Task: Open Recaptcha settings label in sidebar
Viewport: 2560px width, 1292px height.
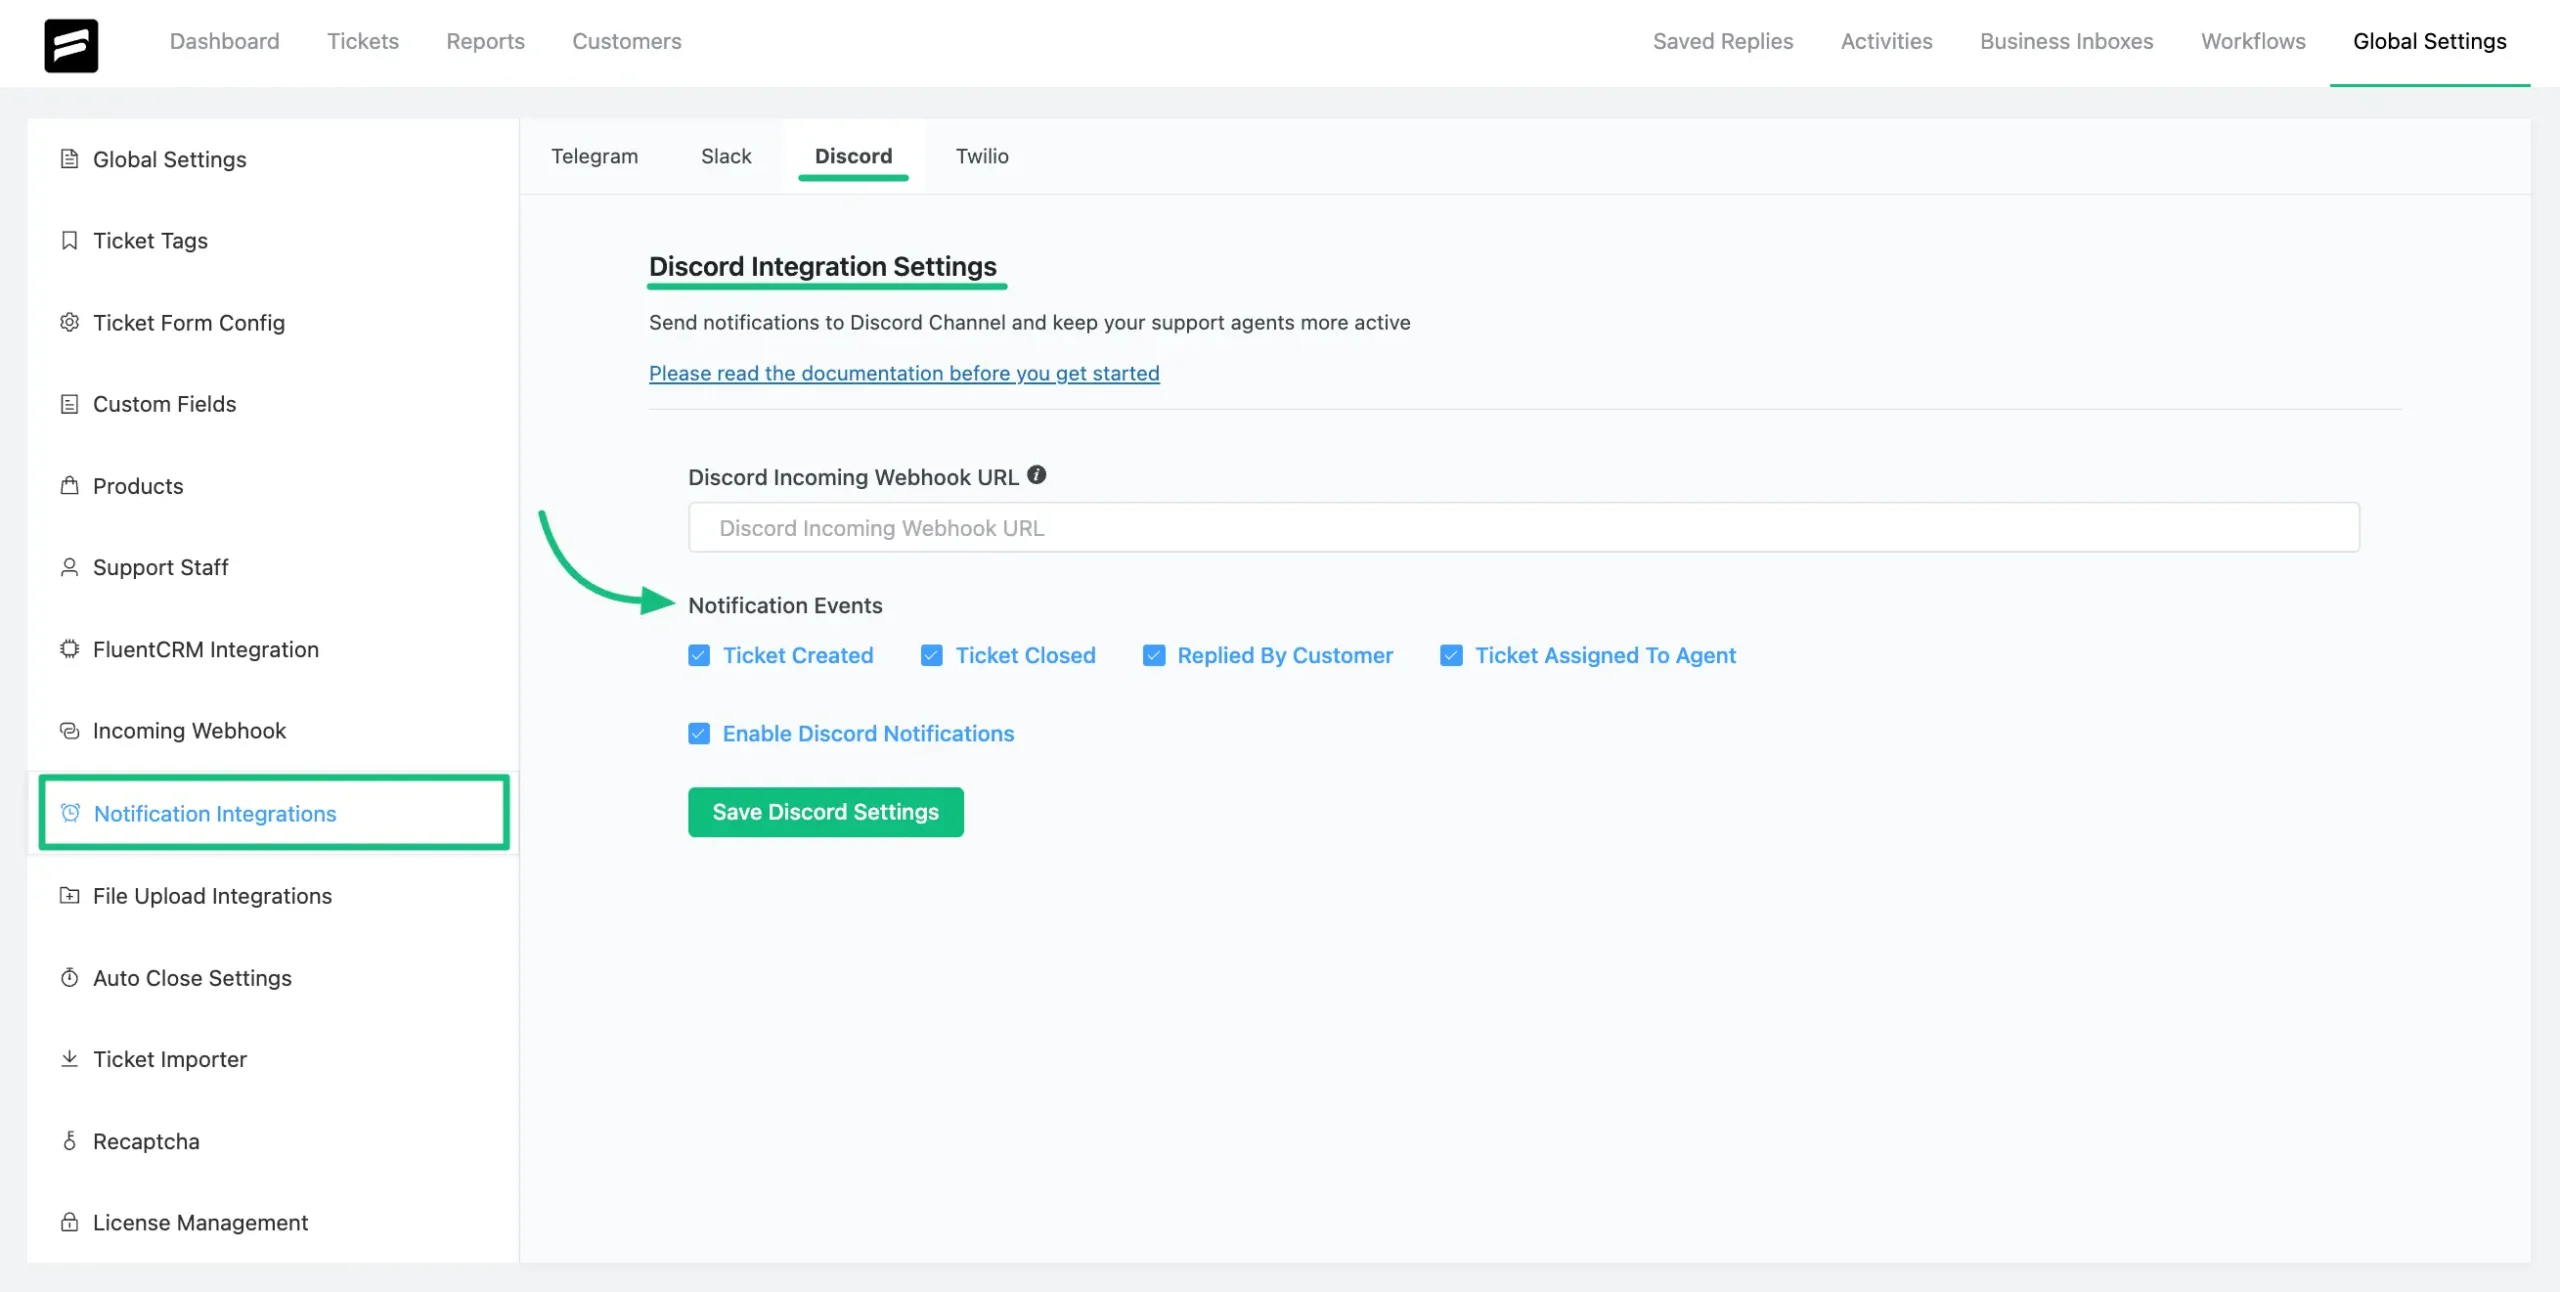Action: pos(146,1140)
